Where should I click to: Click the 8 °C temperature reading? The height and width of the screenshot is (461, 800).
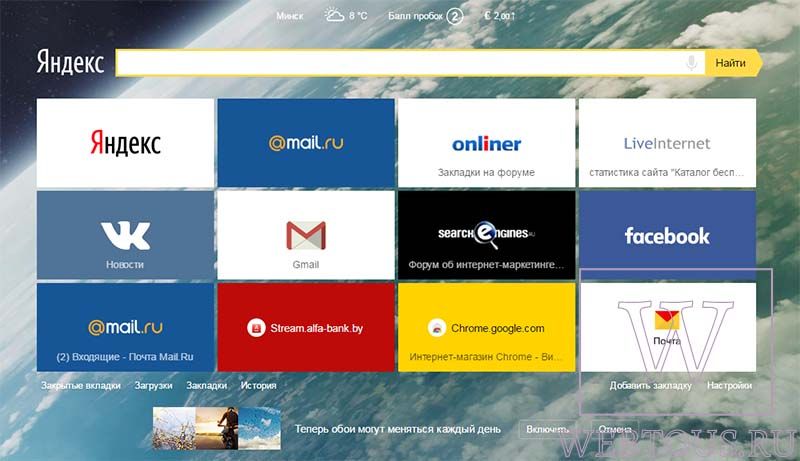click(x=358, y=16)
